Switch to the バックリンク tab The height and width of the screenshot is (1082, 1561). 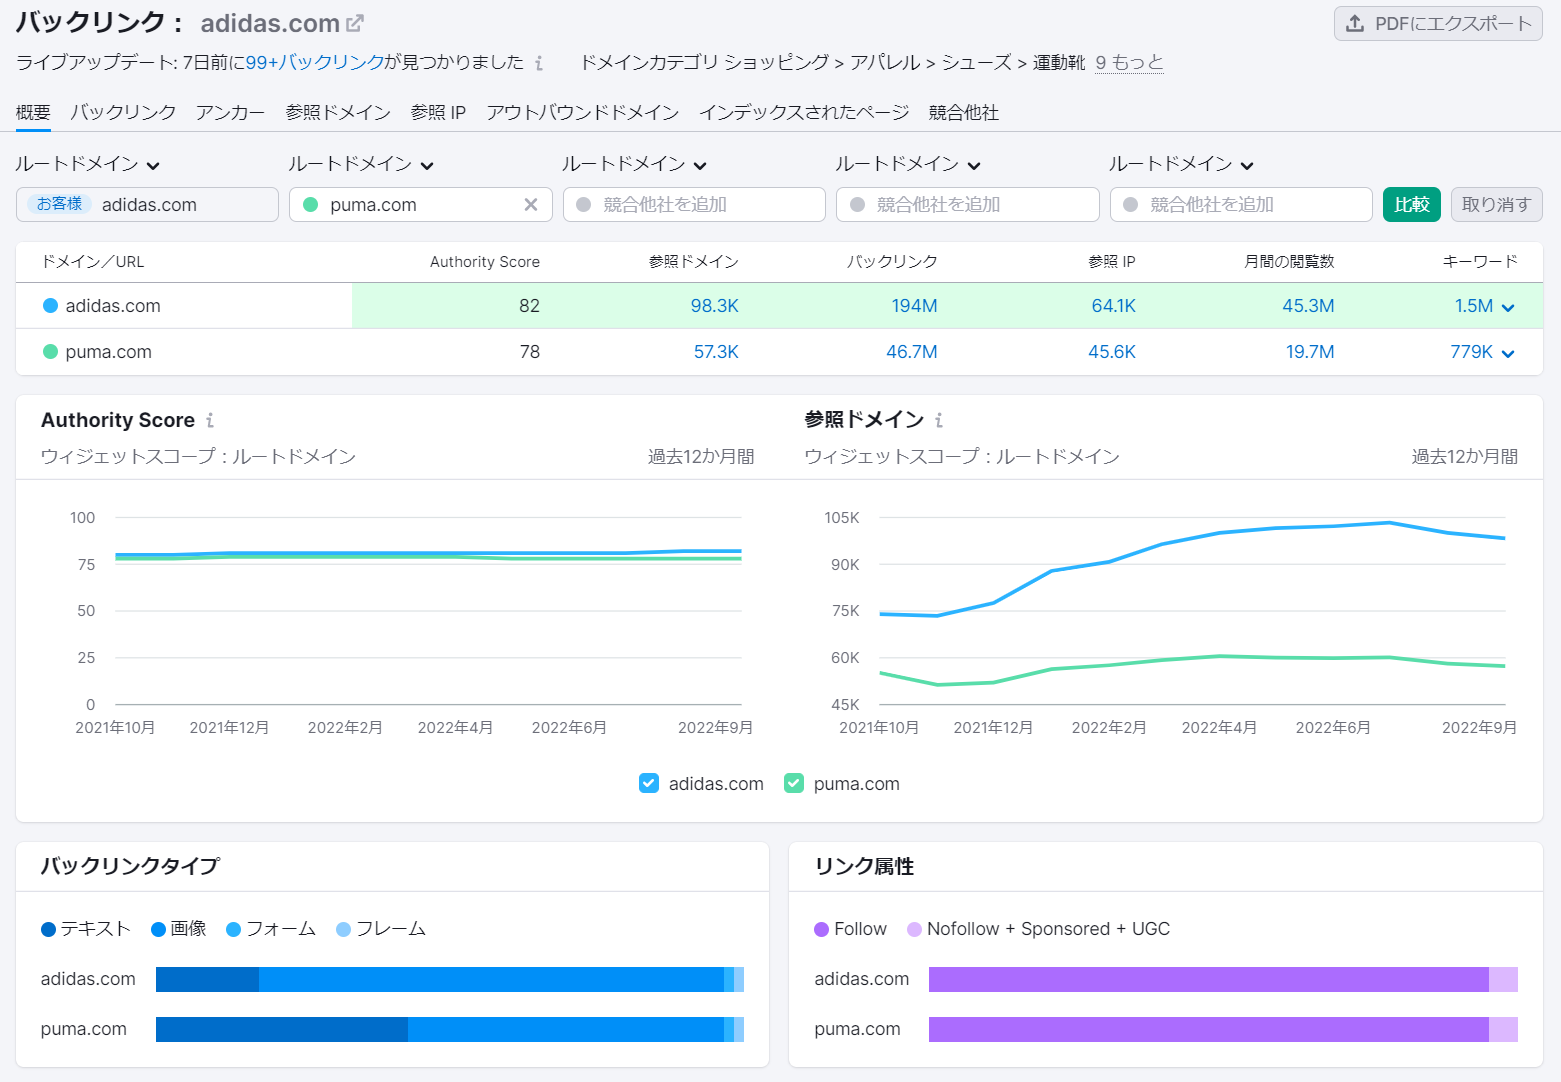123,112
